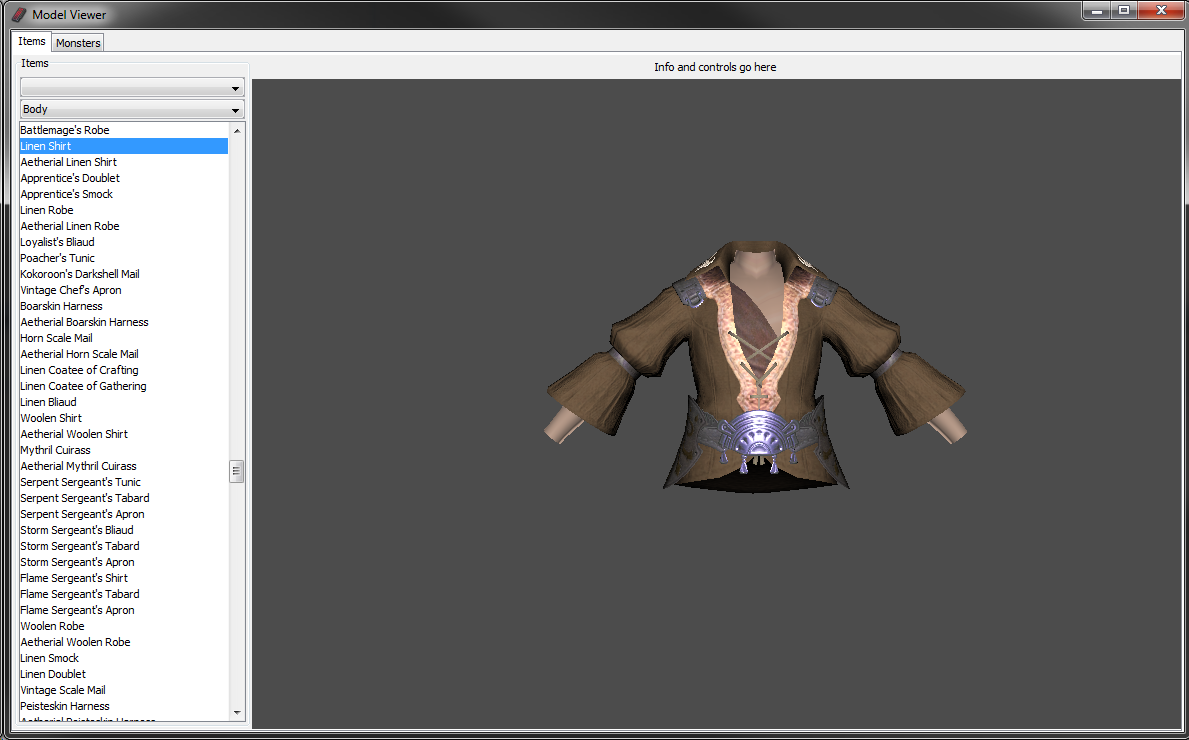
Task: Pick Horn Scale Mail
Action: click(x=124, y=338)
